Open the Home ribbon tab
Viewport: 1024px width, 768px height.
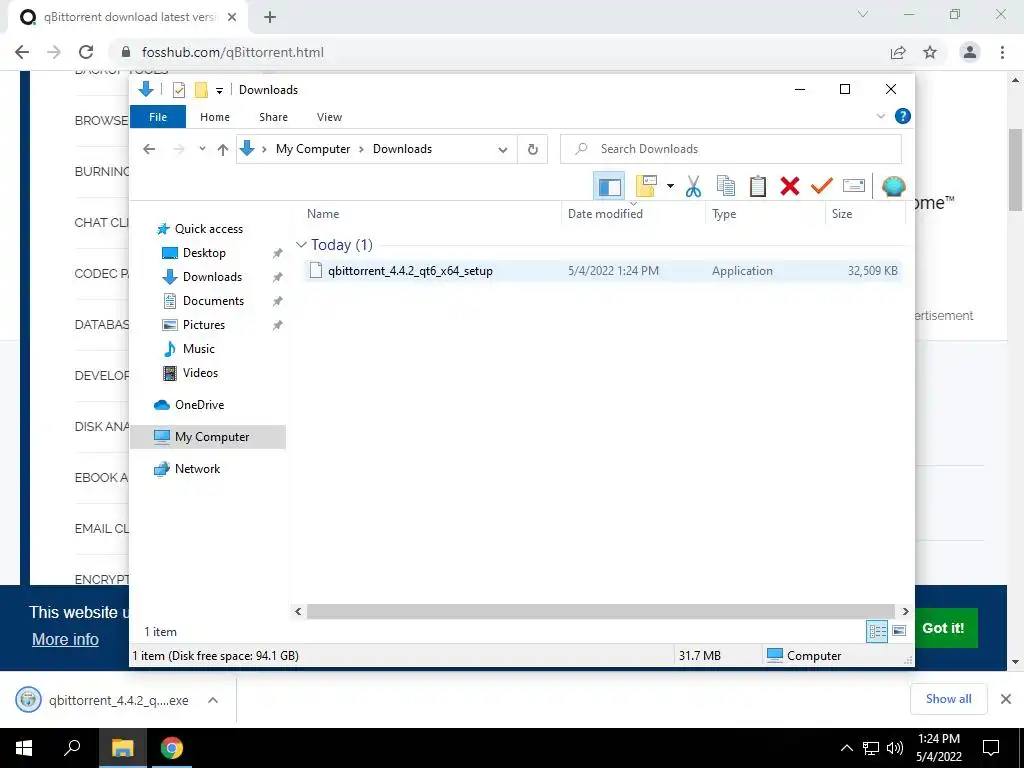tap(215, 117)
